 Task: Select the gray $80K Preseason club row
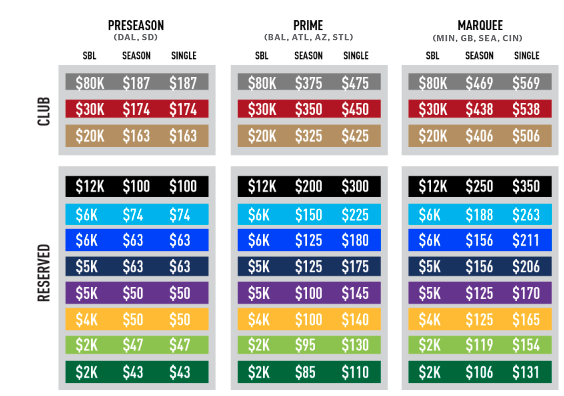coord(137,82)
